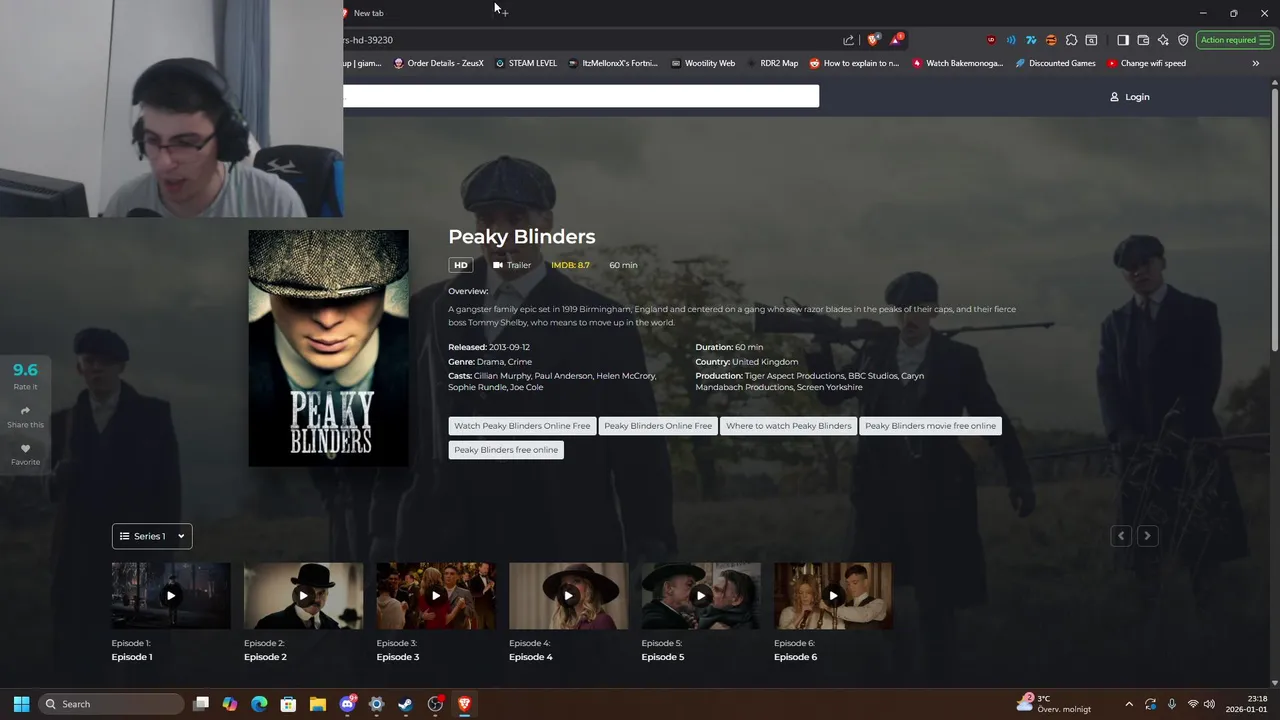This screenshot has width=1280, height=720.
Task: Click the IMDB: 8.7 rating text
Action: click(570, 265)
